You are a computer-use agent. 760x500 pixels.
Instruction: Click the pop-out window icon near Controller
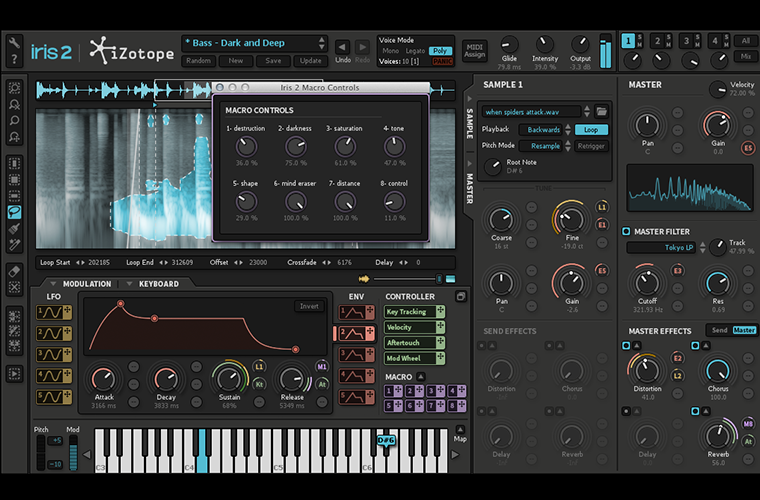coord(460,296)
